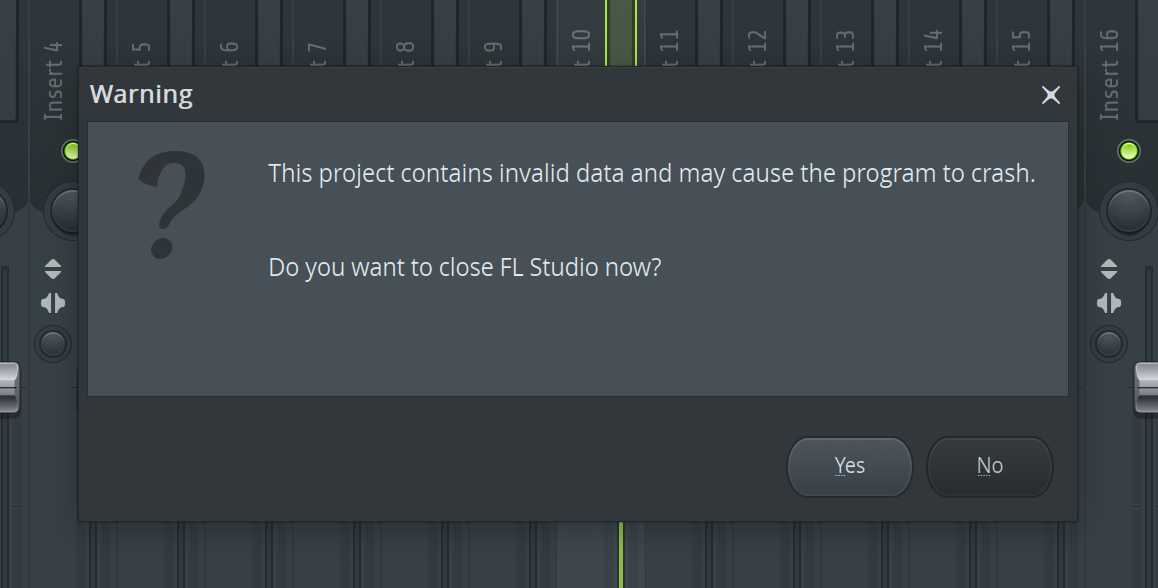
Task: Toggle the green mute LED on Insert 4
Action: tap(71, 151)
